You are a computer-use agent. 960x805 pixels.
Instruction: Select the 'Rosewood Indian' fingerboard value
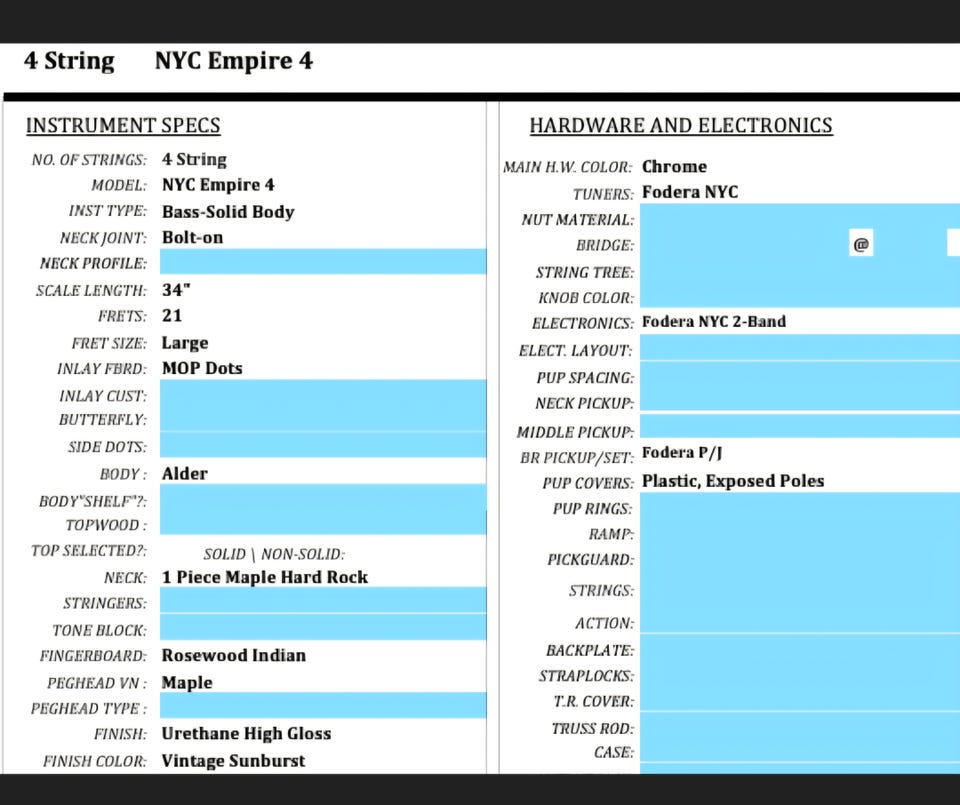pyautogui.click(x=234, y=656)
